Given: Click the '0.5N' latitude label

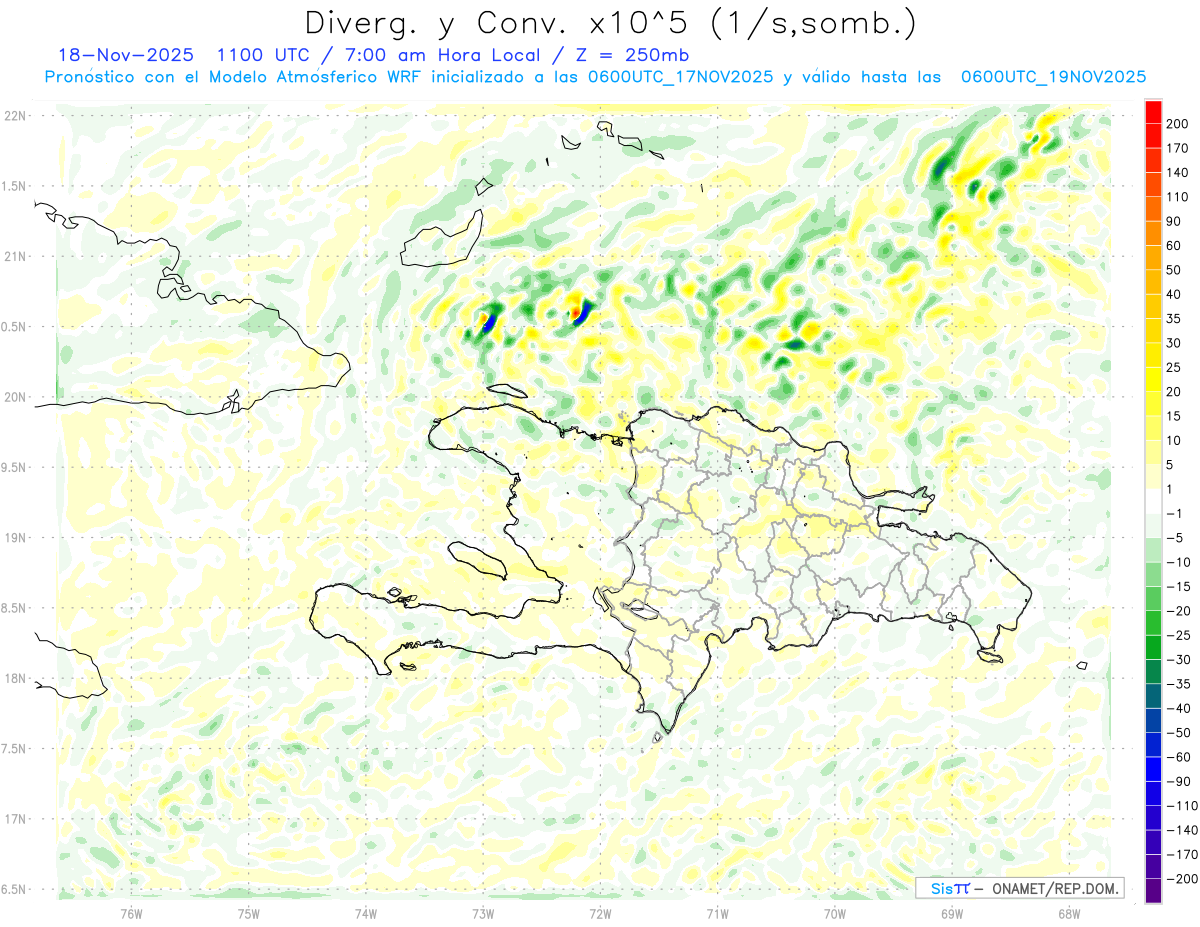Looking at the screenshot, I should tap(15, 327).
